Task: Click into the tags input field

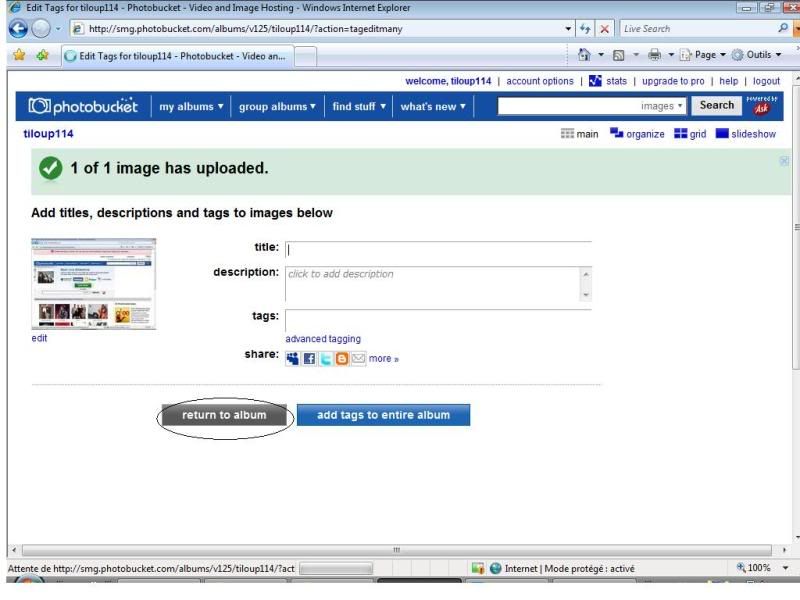Action: 438,319
